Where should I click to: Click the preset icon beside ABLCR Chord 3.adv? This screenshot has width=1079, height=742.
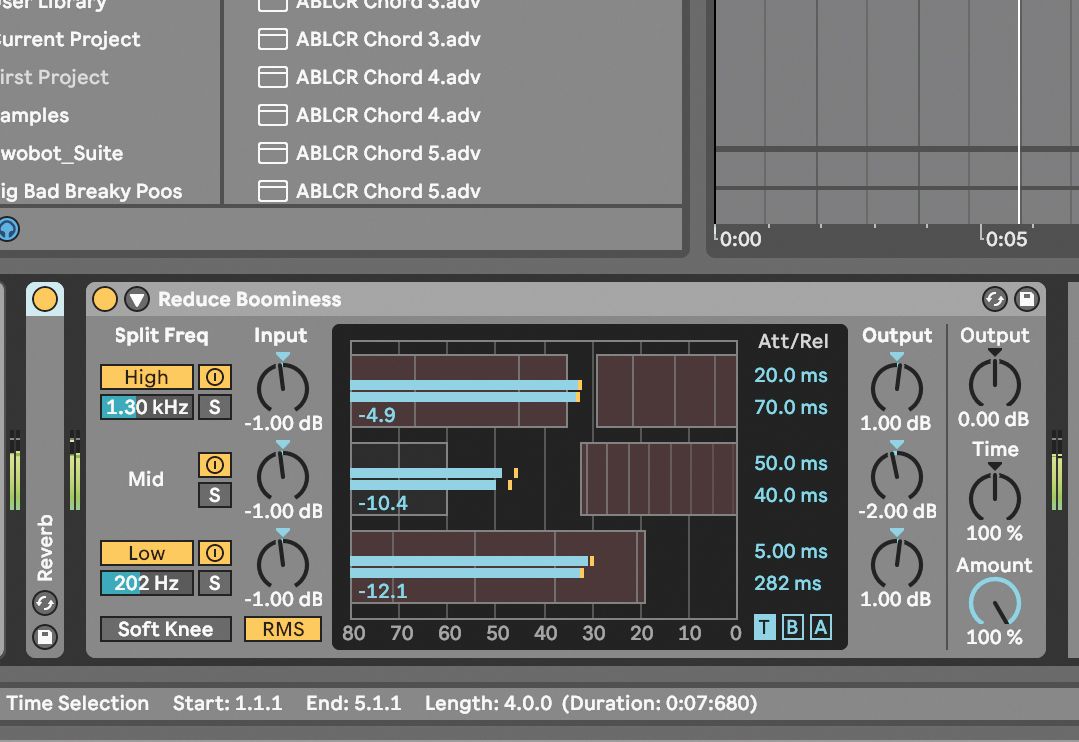[271, 39]
